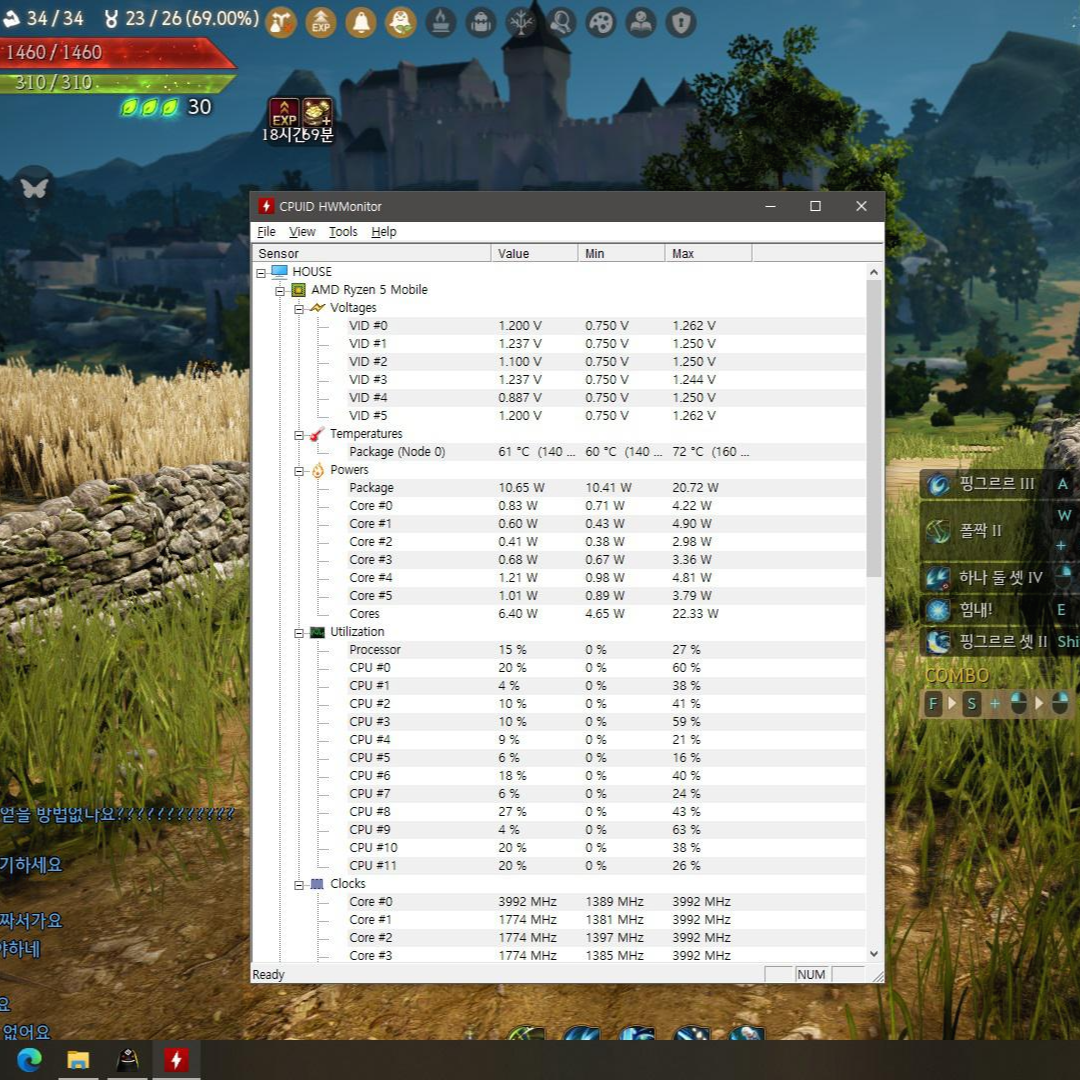The height and width of the screenshot is (1080, 1080).
Task: Click the combo F key icon
Action: [x=933, y=703]
